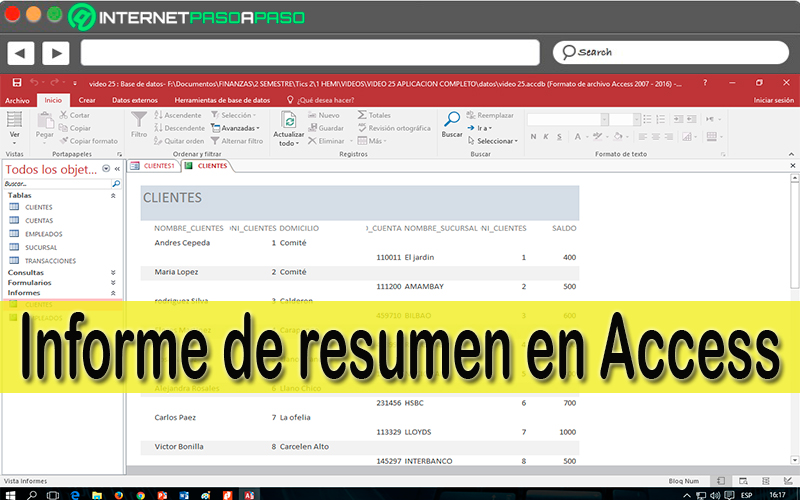Collapse the Tablas group
The width and height of the screenshot is (800, 500).
click(x=113, y=196)
